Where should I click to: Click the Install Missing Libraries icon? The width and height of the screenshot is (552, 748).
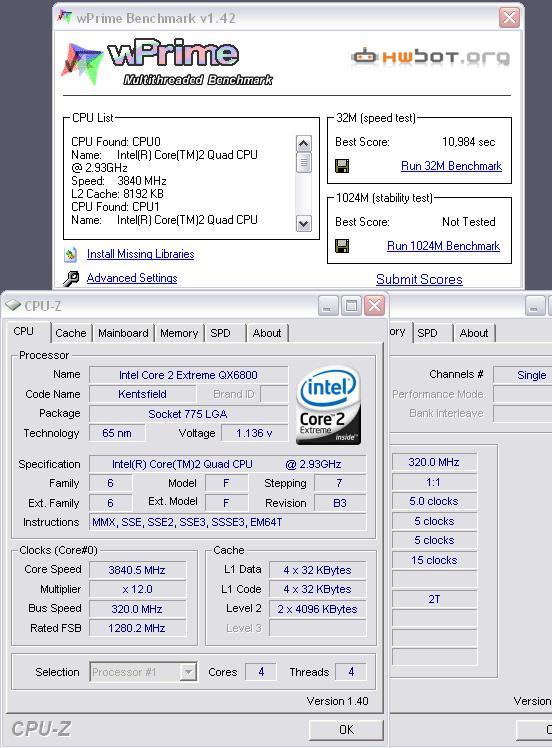[71, 254]
